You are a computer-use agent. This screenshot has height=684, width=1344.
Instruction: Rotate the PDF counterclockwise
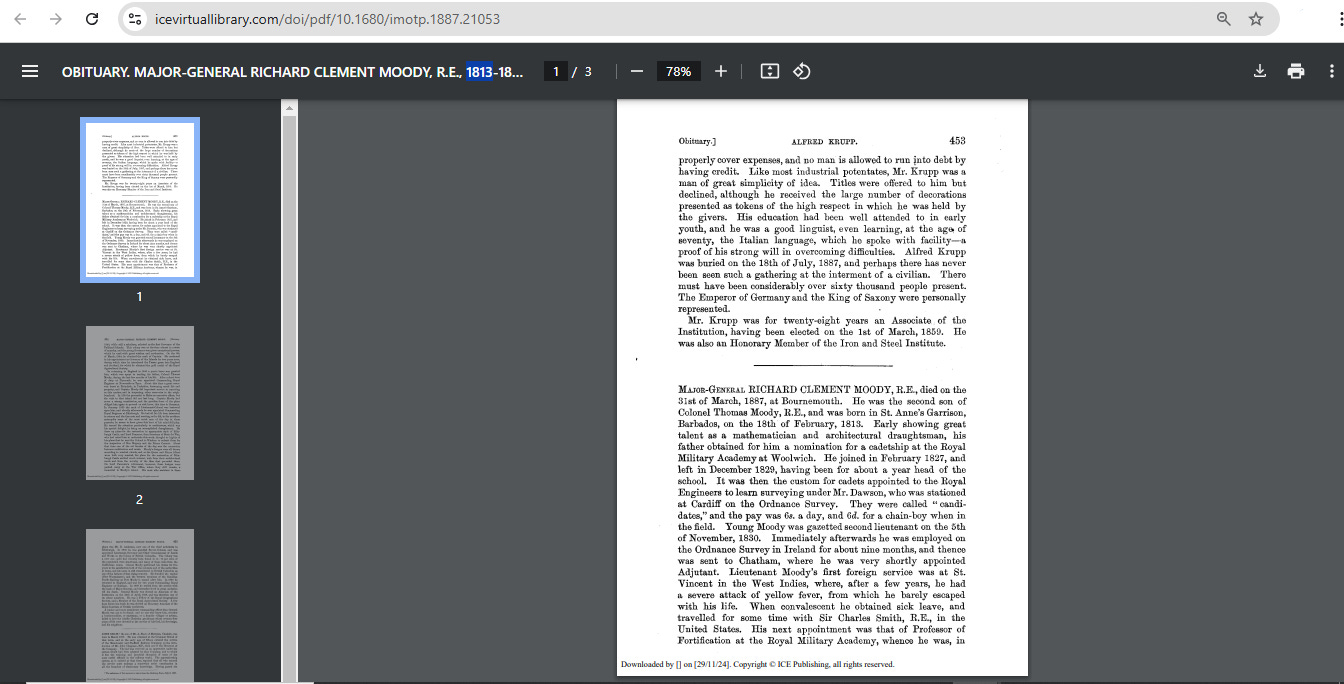coord(801,71)
